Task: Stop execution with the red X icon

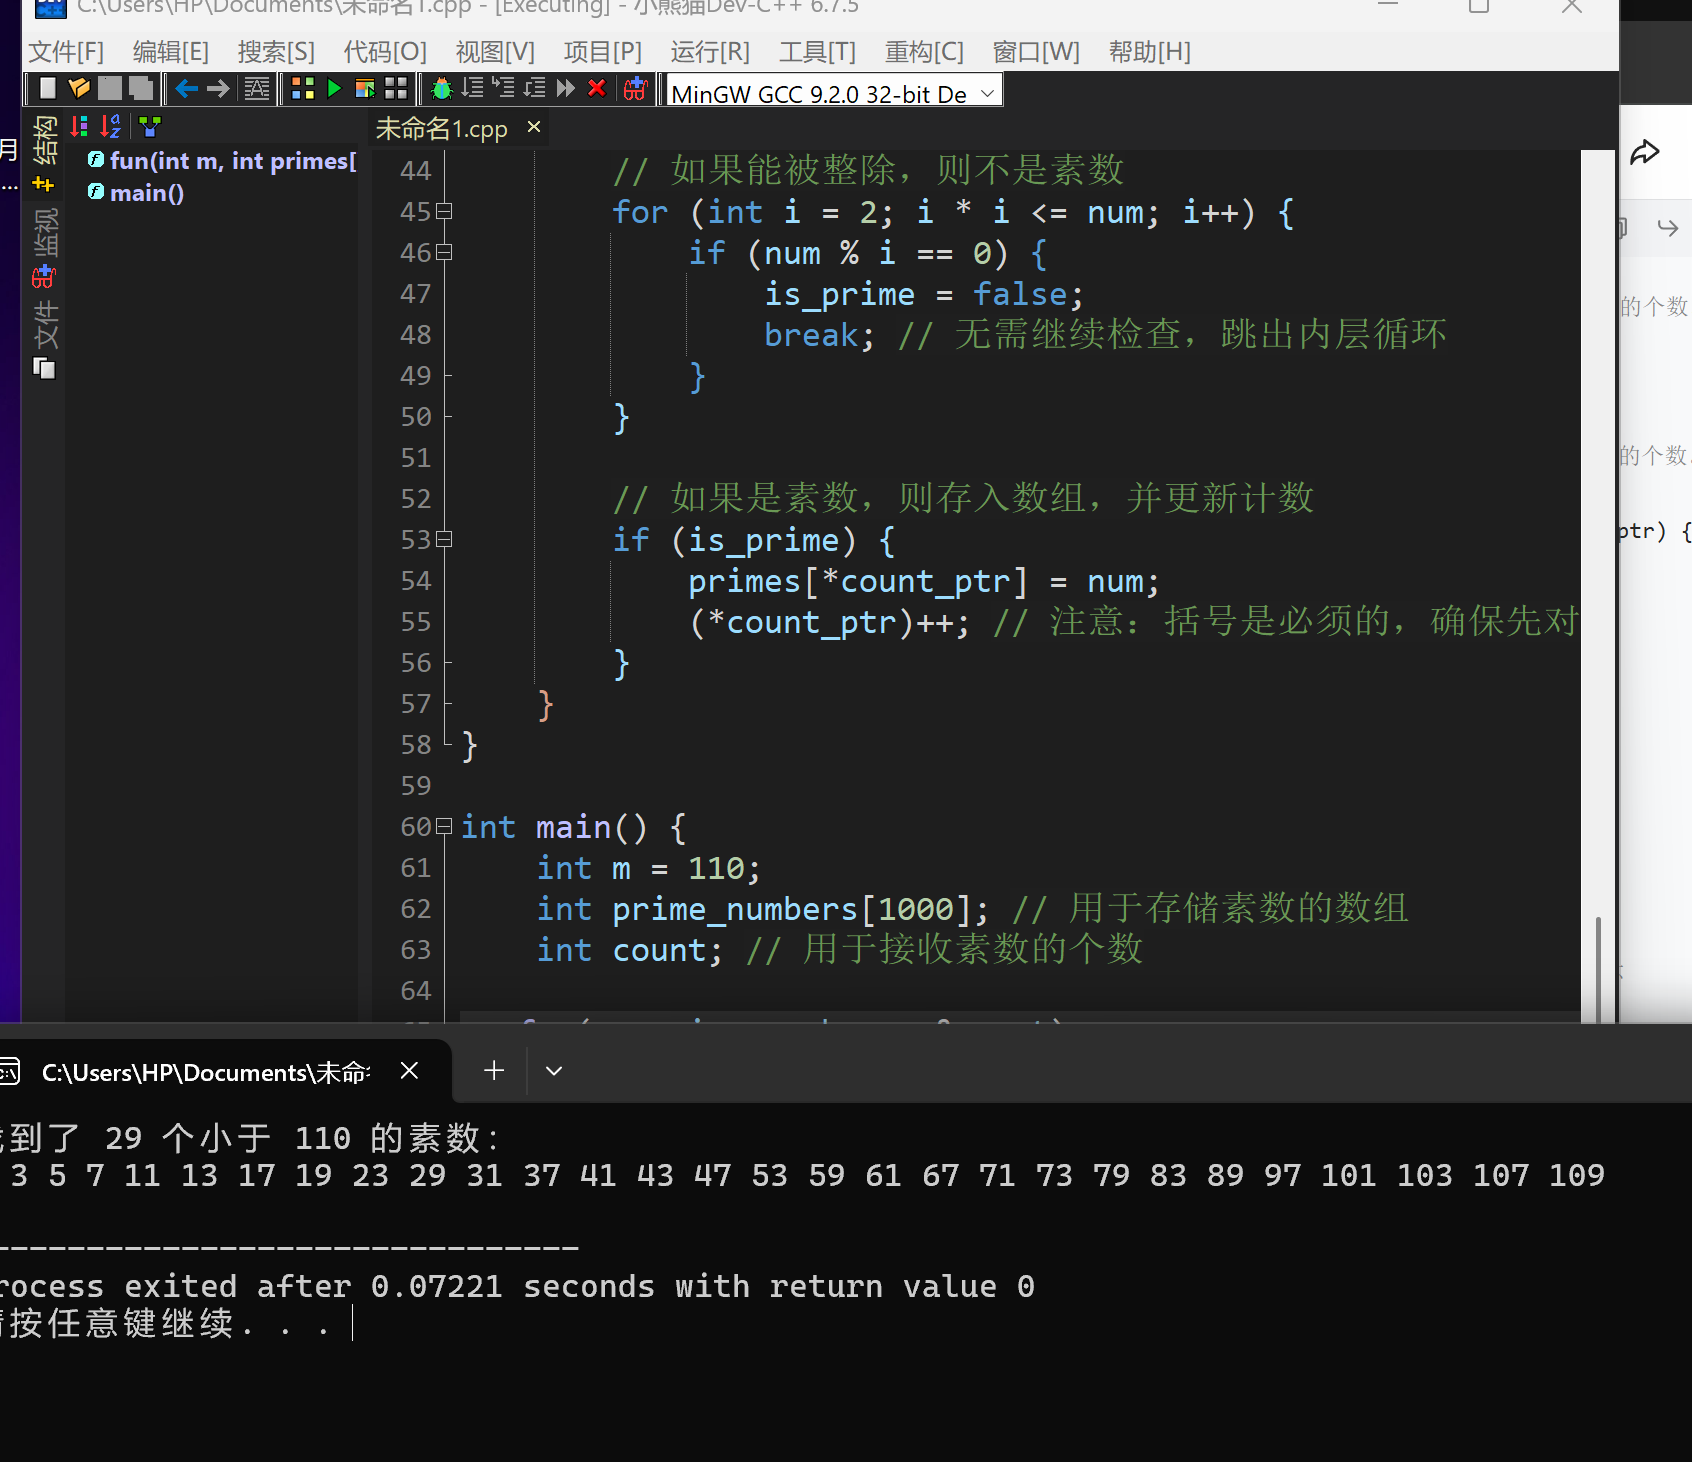Action: click(597, 89)
